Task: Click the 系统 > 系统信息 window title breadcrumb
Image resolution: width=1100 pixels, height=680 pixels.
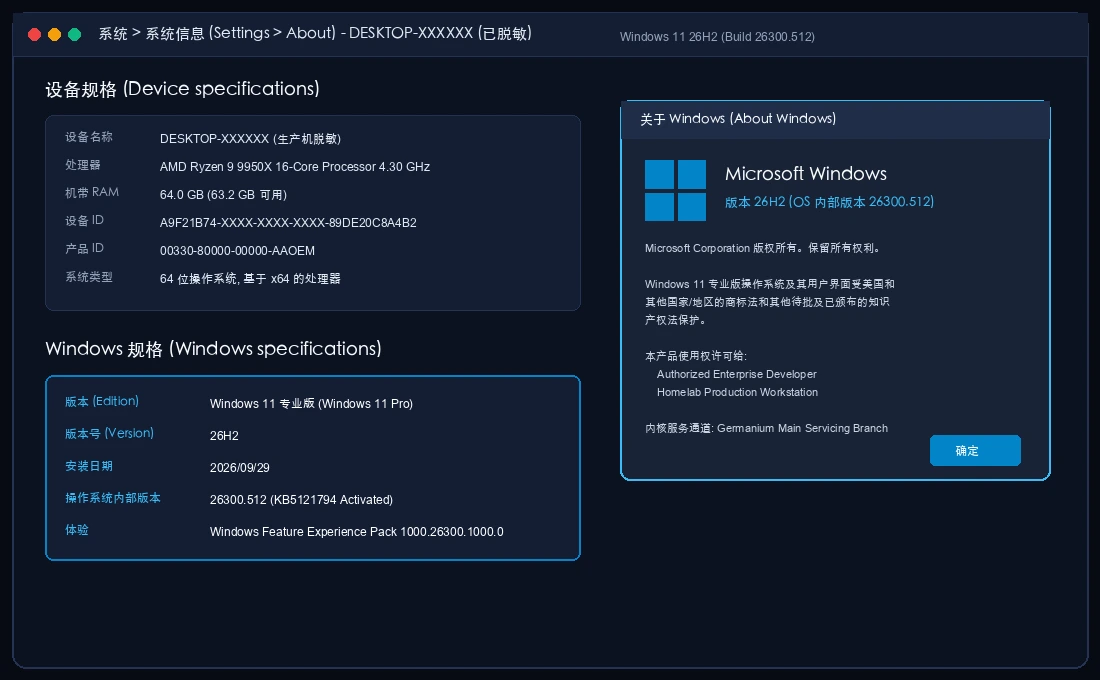Action: point(315,34)
